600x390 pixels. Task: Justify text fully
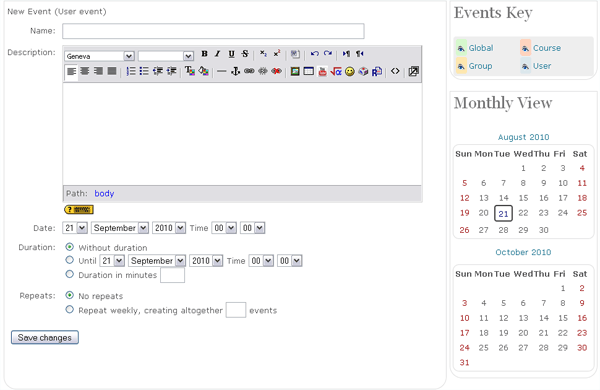pyautogui.click(x=112, y=72)
